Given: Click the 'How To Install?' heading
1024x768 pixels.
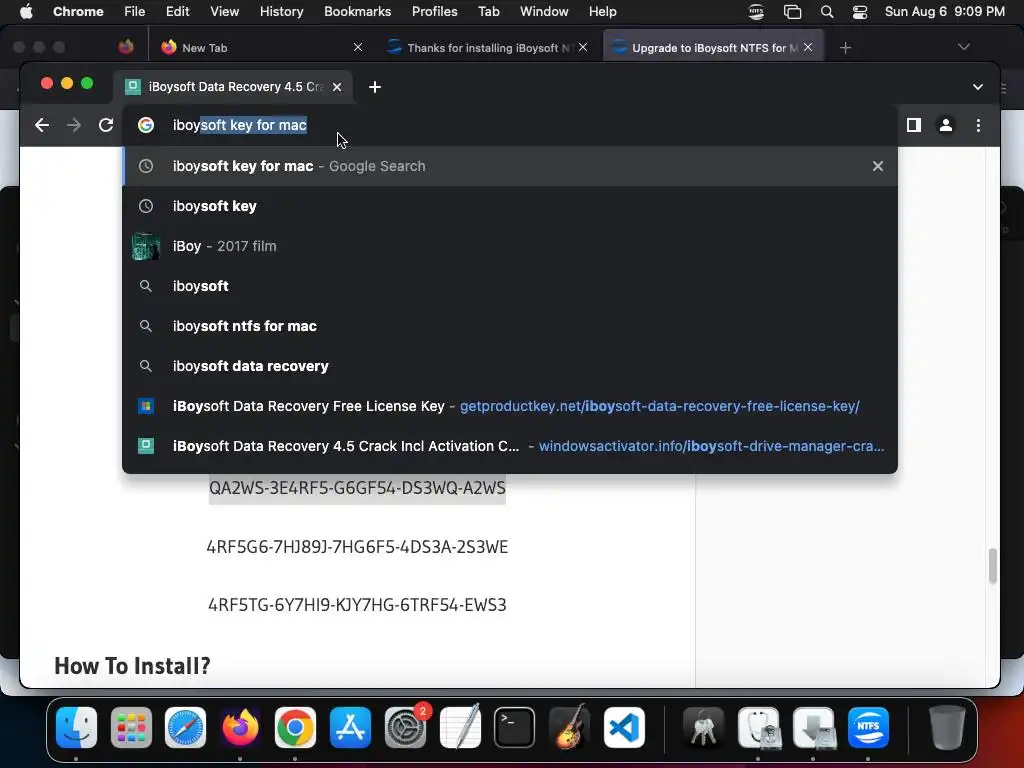Looking at the screenshot, I should [x=133, y=665].
